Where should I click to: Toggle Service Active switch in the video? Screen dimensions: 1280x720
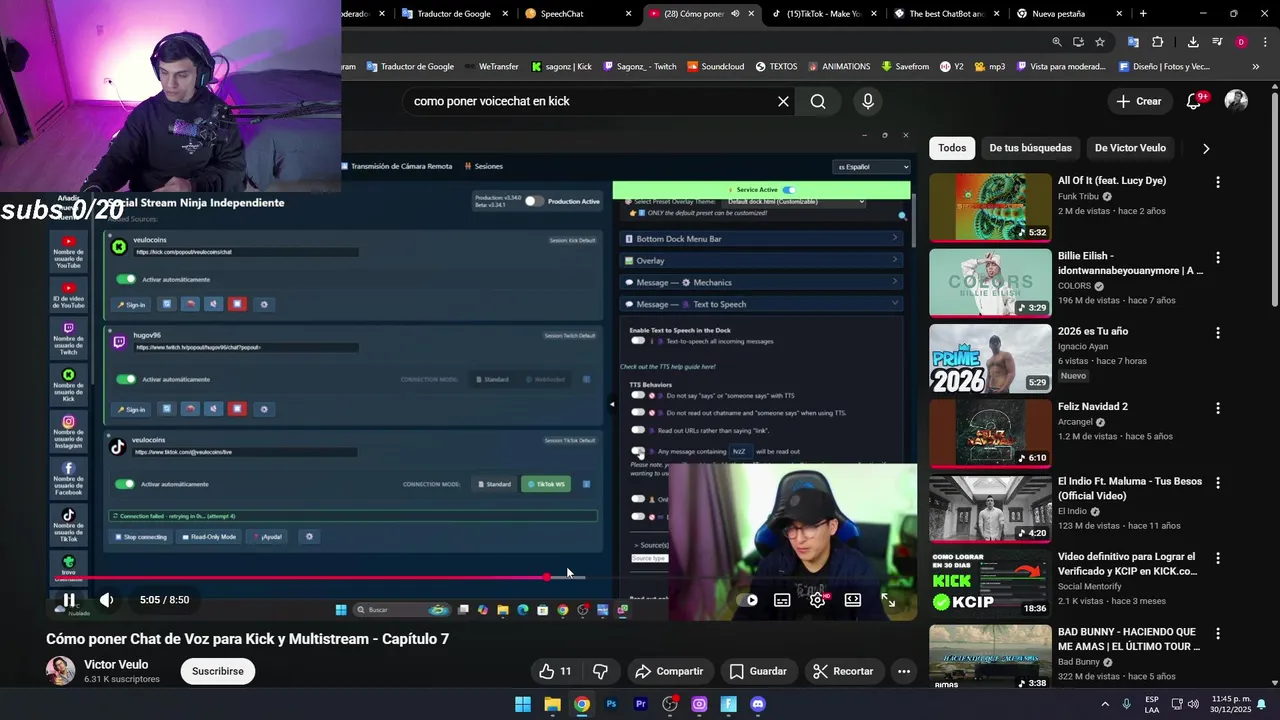tap(789, 190)
